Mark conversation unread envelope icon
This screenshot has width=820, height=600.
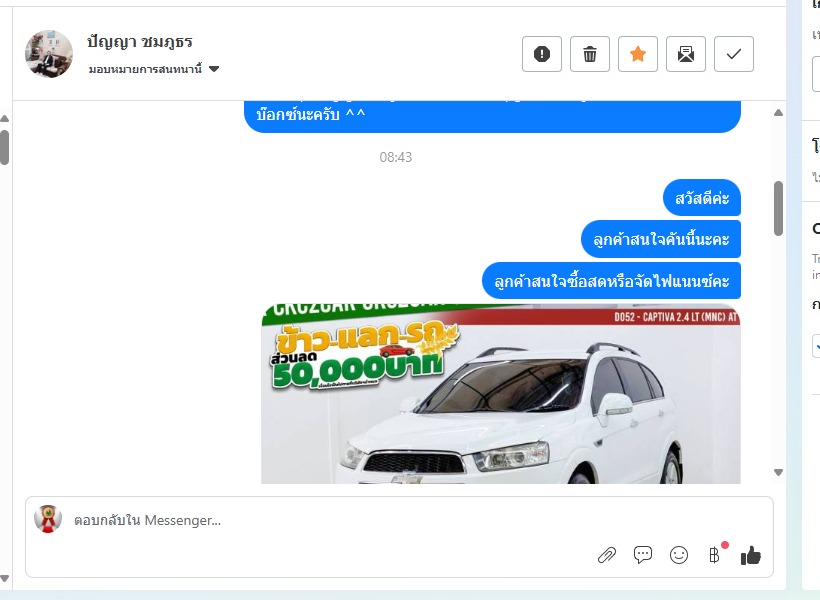click(x=686, y=54)
